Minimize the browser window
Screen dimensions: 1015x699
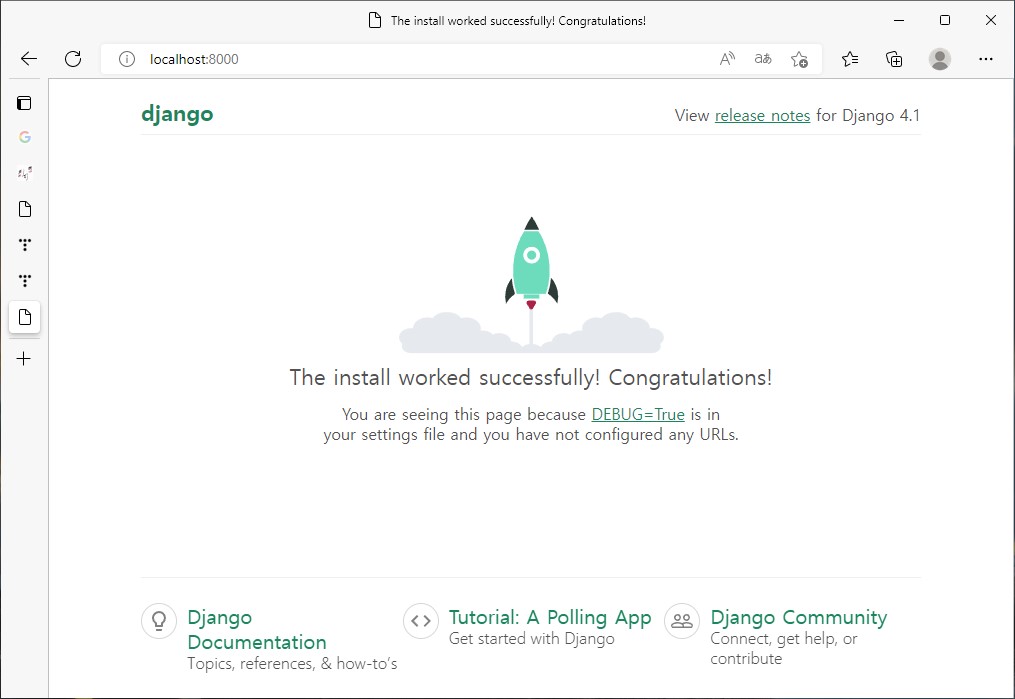point(899,20)
